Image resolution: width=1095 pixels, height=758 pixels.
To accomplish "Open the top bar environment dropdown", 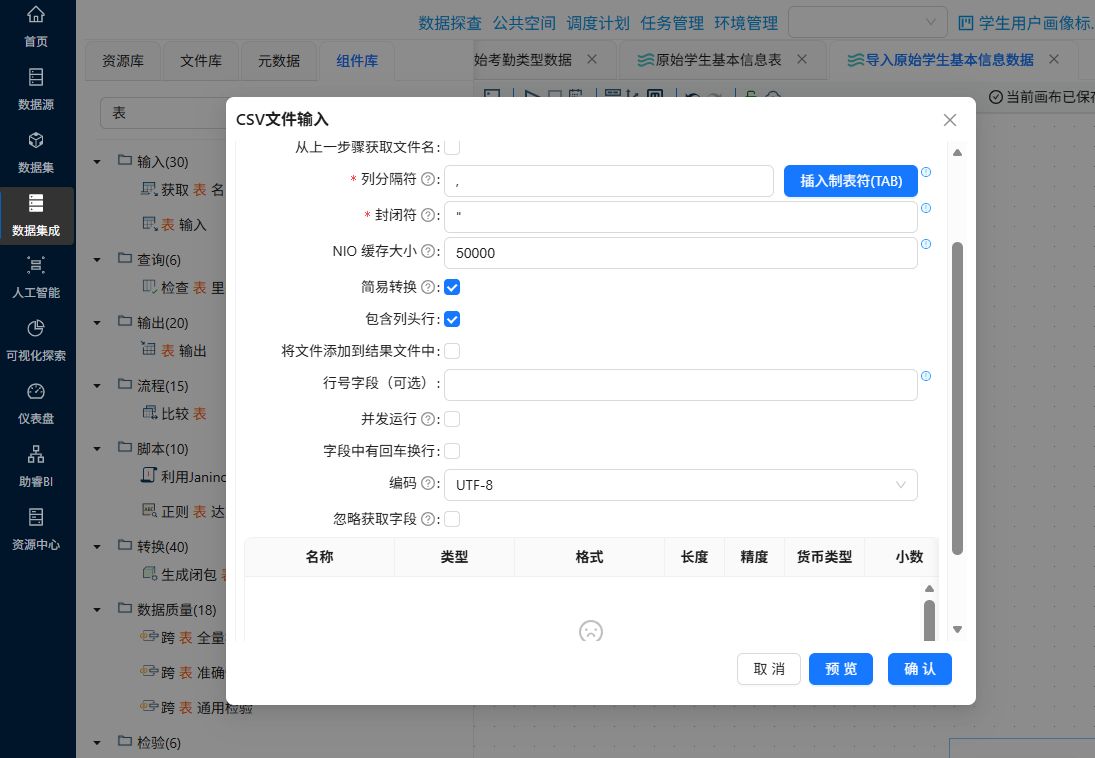I will point(868,22).
